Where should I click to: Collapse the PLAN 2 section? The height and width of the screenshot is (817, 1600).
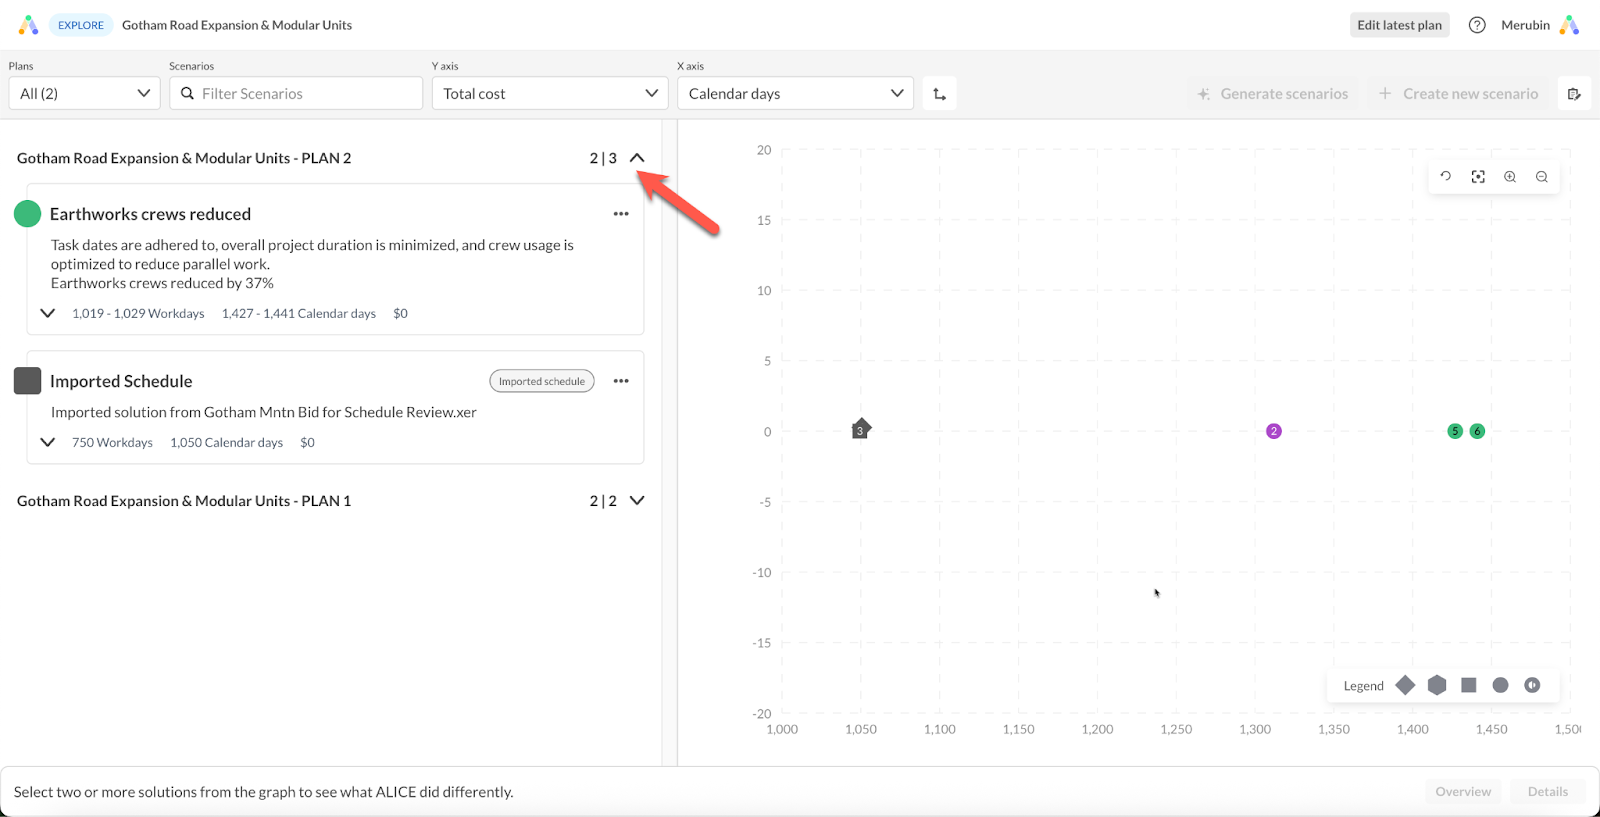(x=637, y=158)
